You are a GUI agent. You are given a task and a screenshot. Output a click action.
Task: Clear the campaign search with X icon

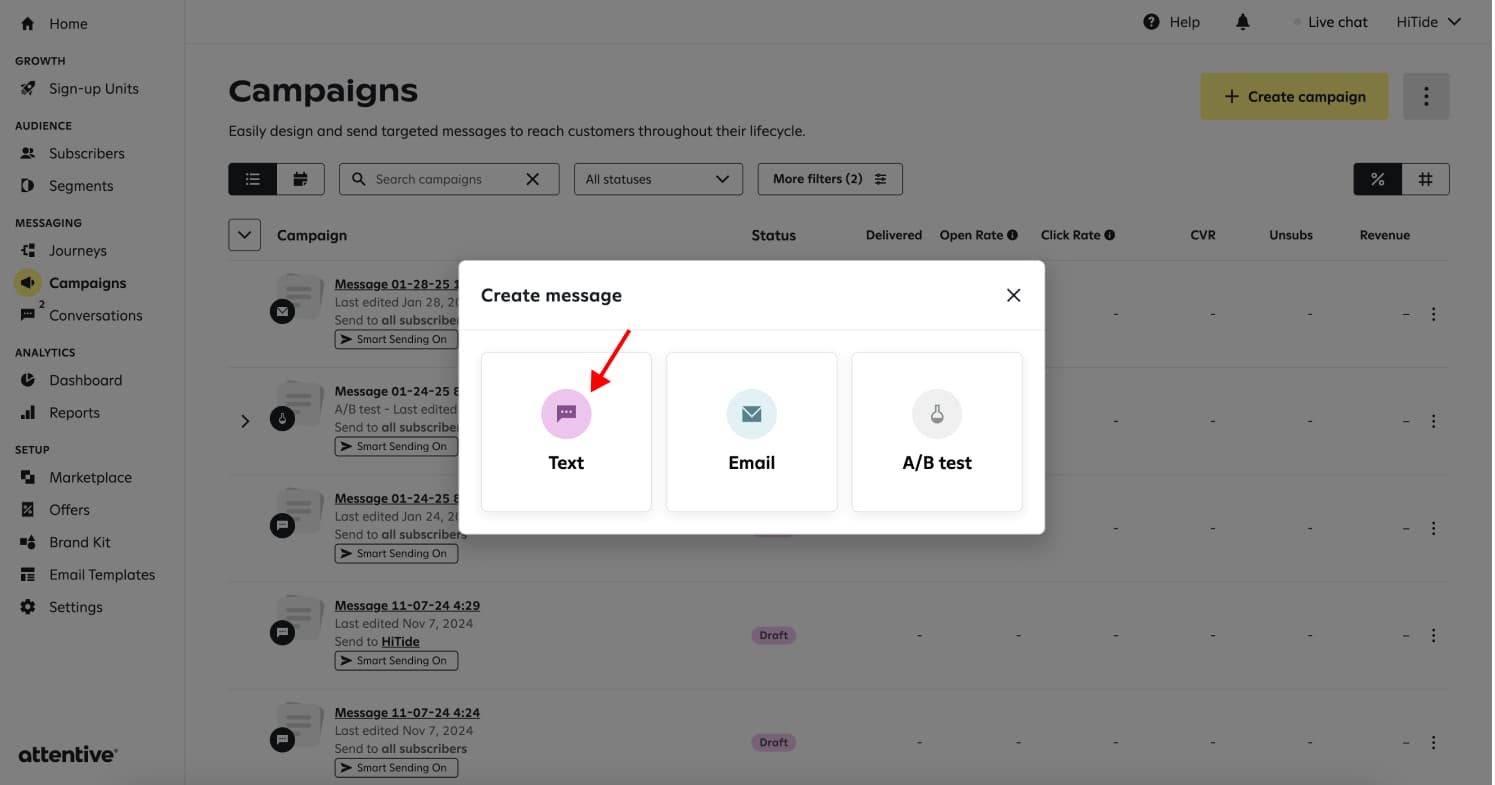[533, 179]
